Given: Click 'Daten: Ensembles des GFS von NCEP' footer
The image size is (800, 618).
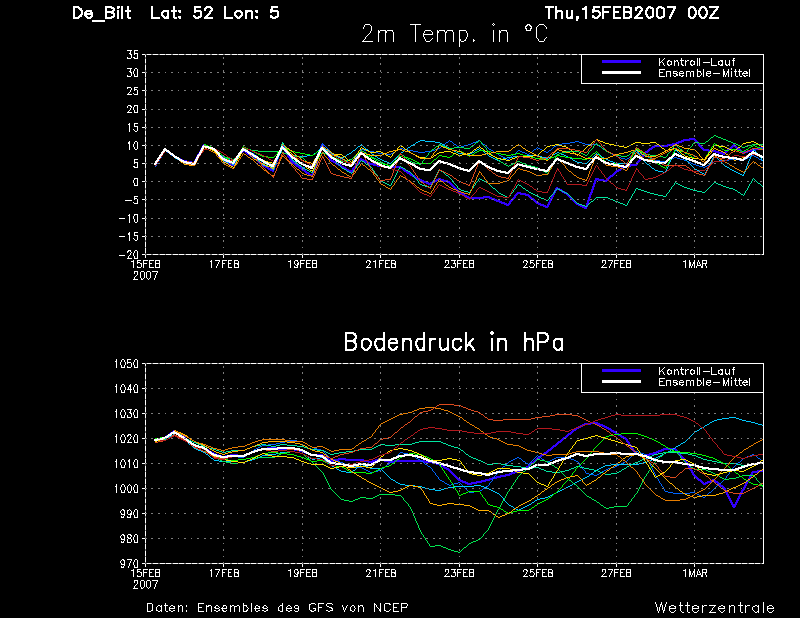Looking at the screenshot, I should pos(277,608).
